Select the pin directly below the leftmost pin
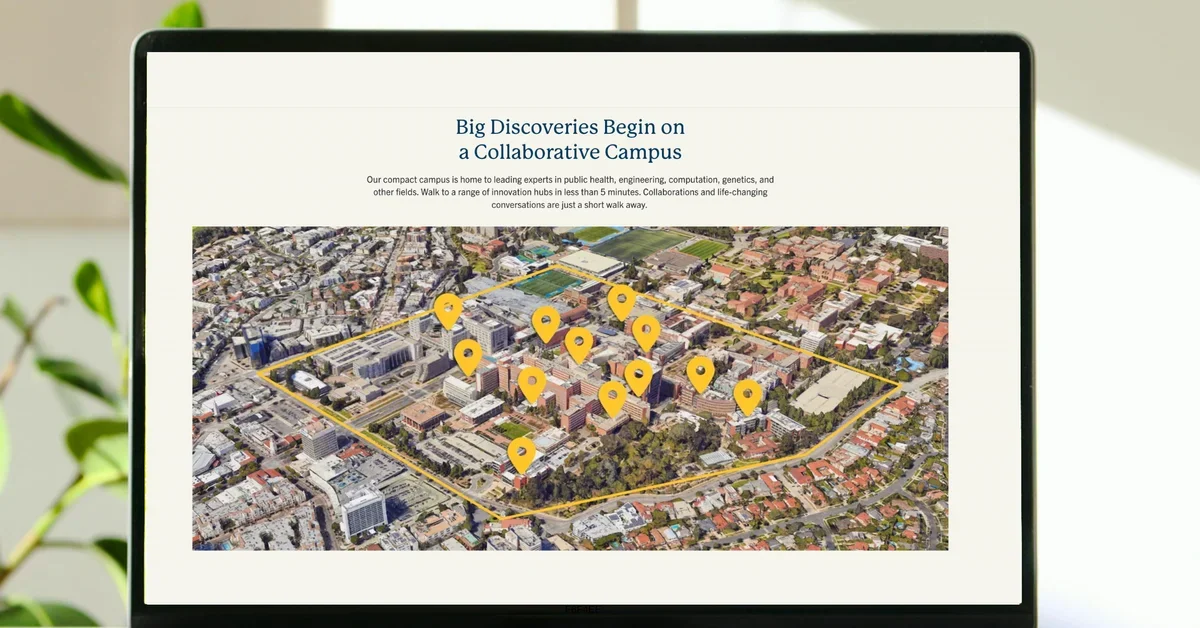Viewport: 1200px width, 628px height. (468, 355)
